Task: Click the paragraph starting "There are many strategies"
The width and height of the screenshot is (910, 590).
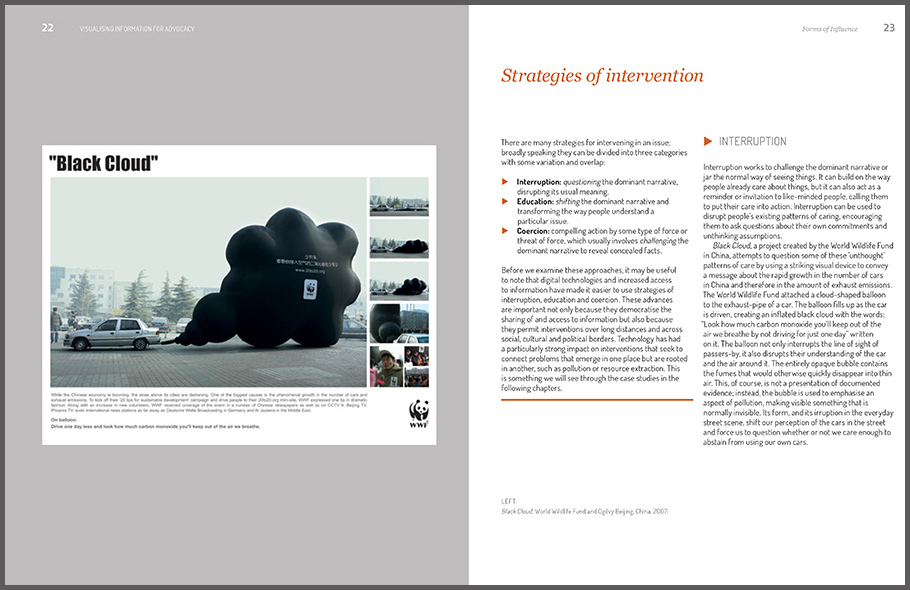Action: (x=594, y=152)
